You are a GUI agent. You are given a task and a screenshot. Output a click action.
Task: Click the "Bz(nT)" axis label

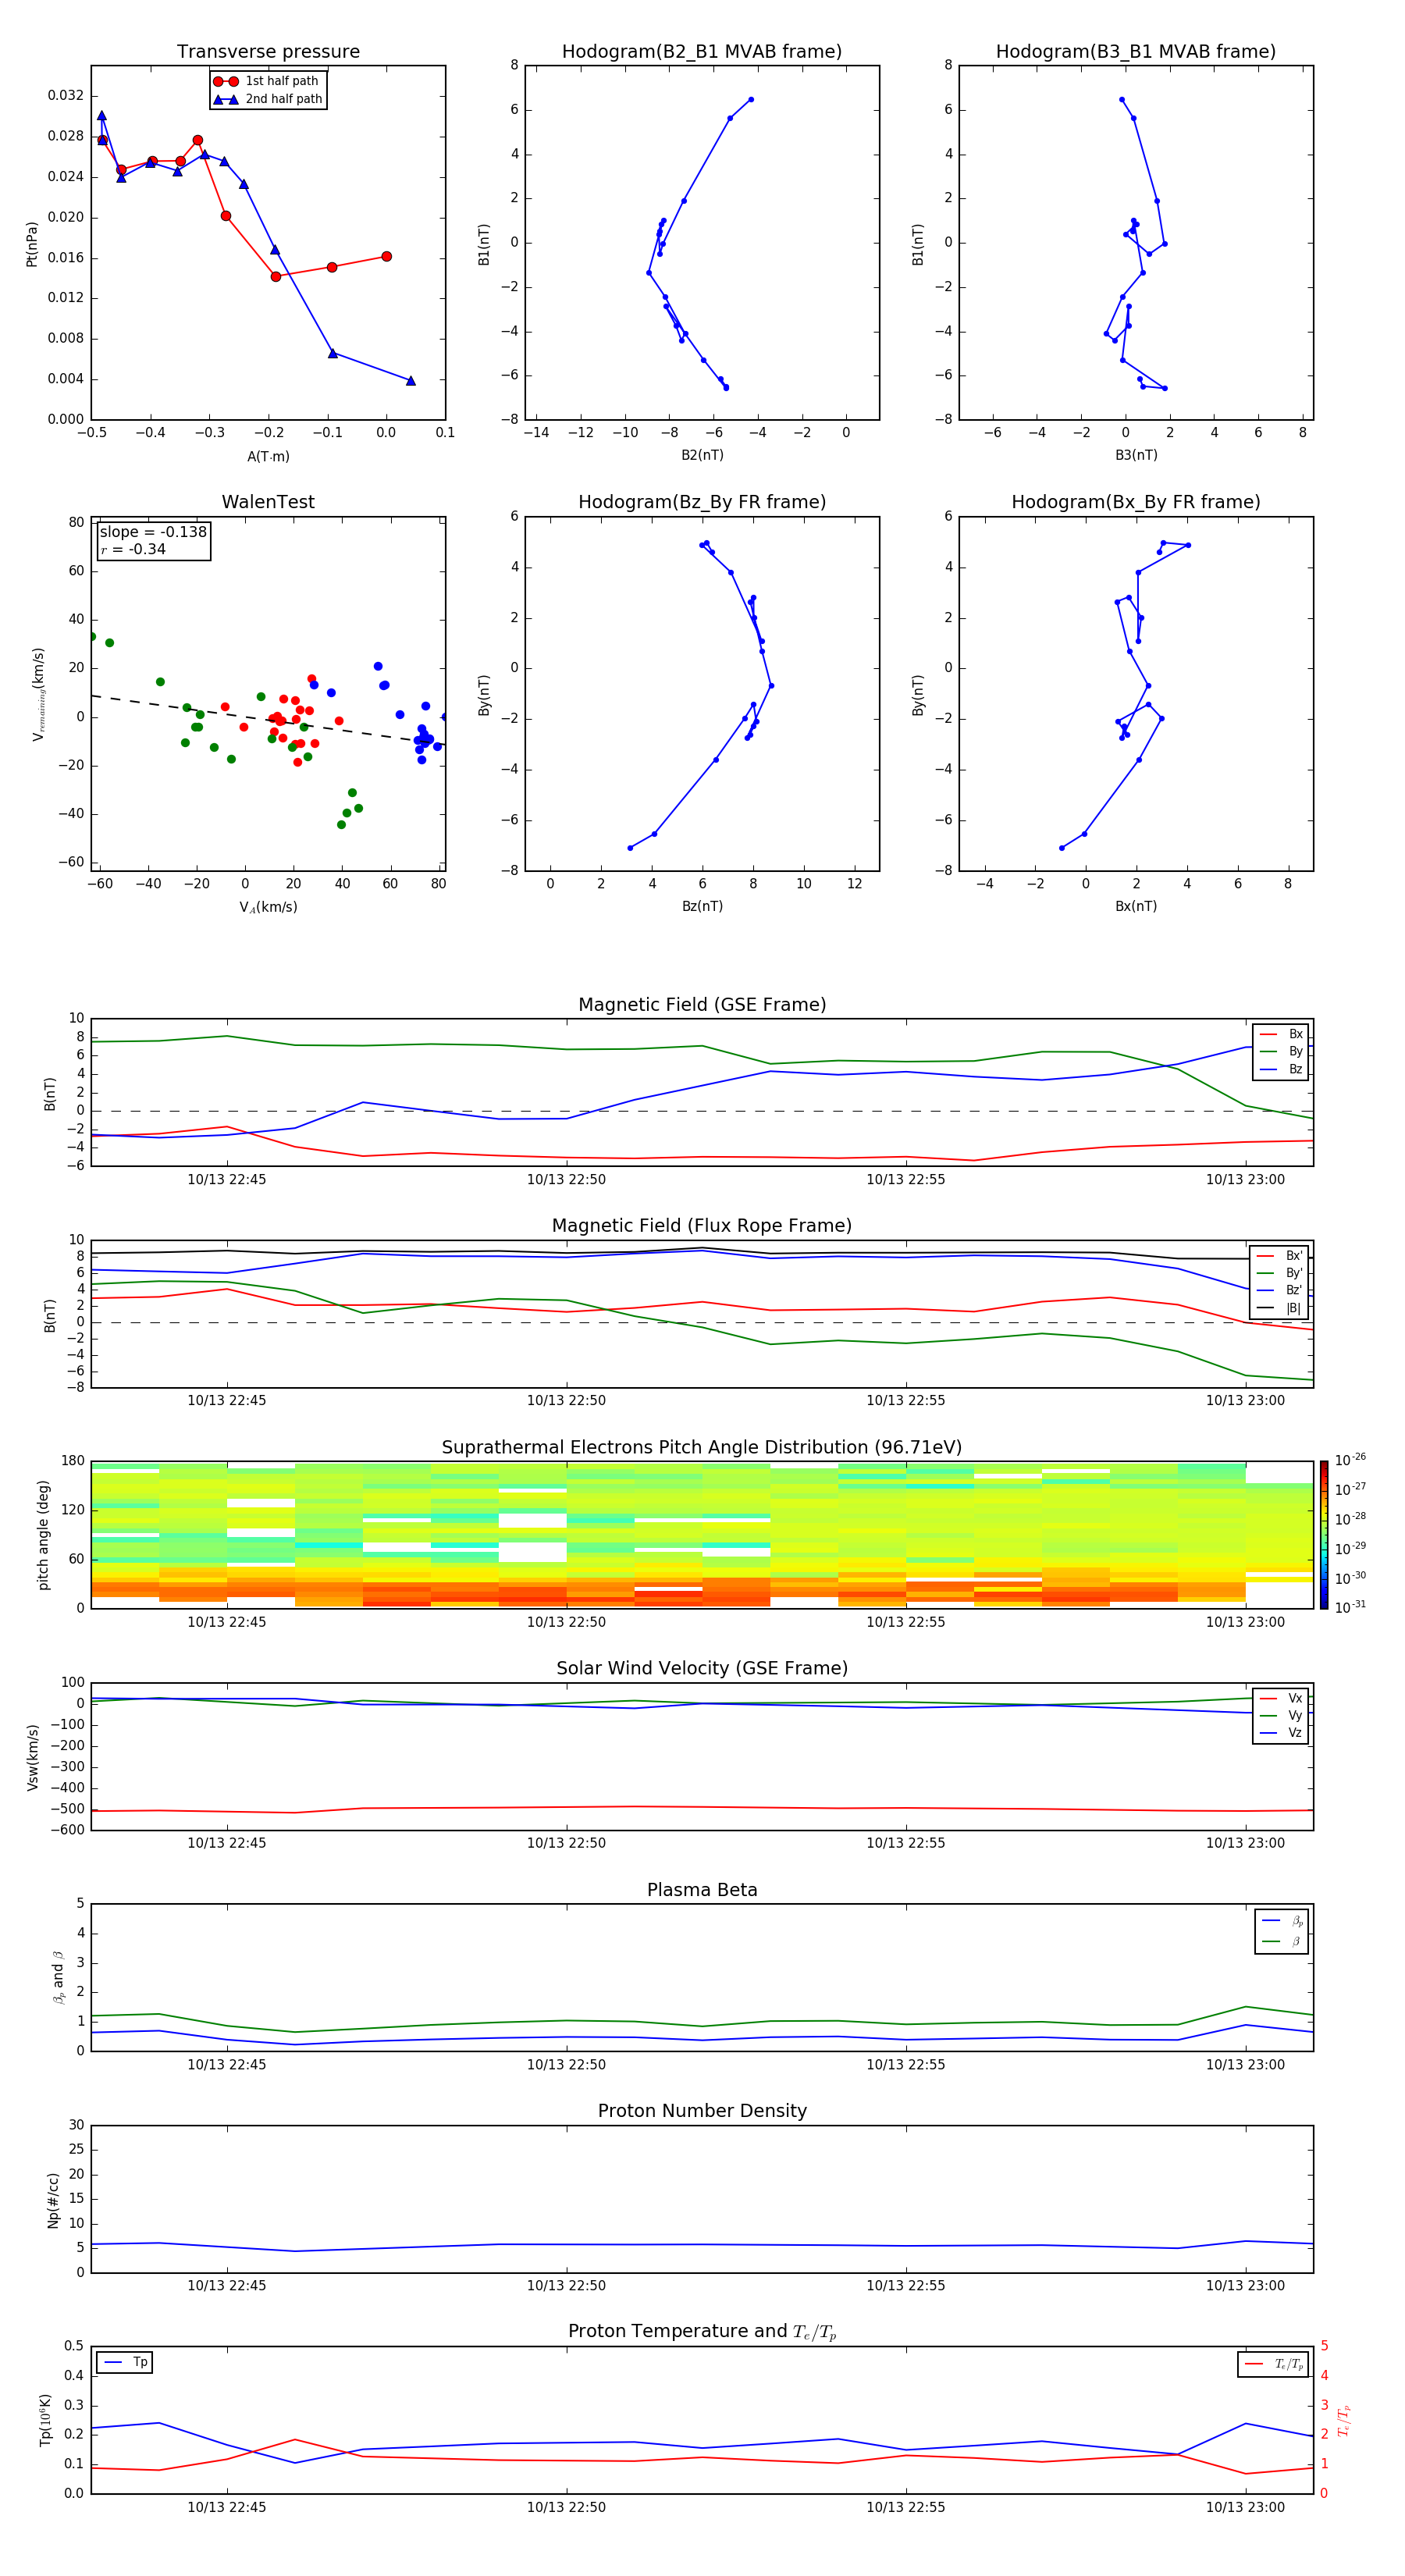tap(702, 906)
